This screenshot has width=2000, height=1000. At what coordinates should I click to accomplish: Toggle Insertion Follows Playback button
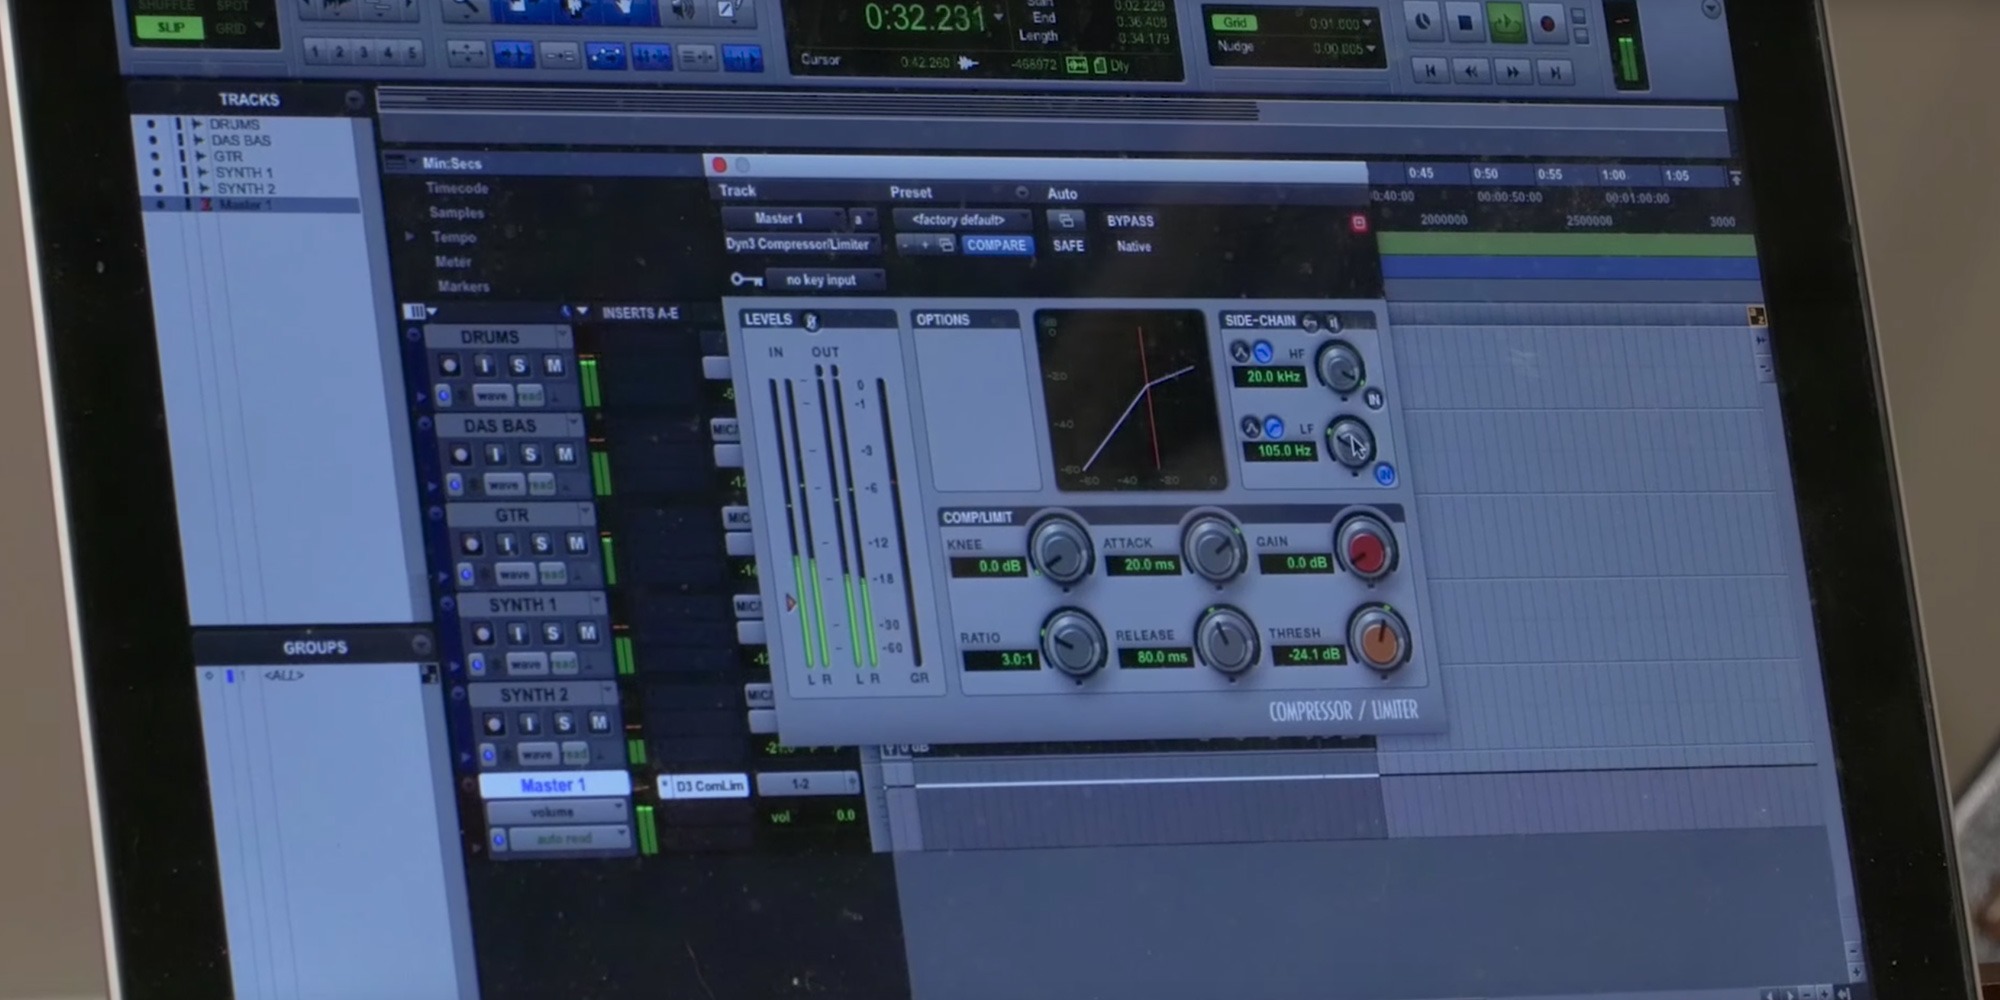pos(741,60)
